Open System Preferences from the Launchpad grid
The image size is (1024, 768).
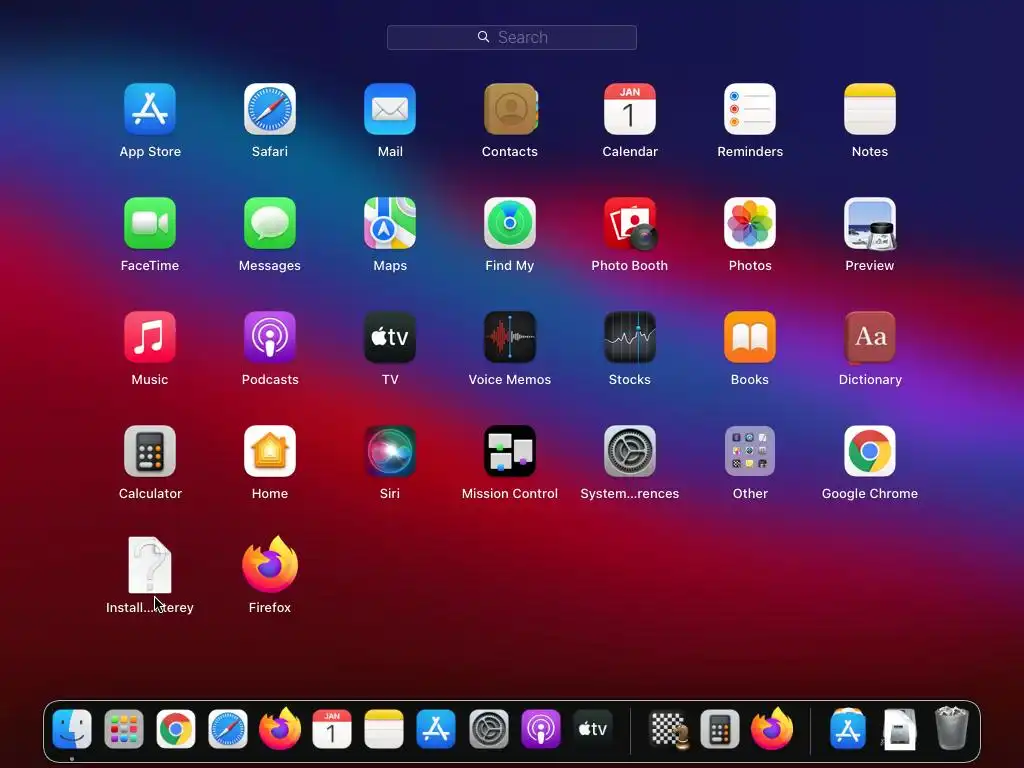(x=630, y=451)
